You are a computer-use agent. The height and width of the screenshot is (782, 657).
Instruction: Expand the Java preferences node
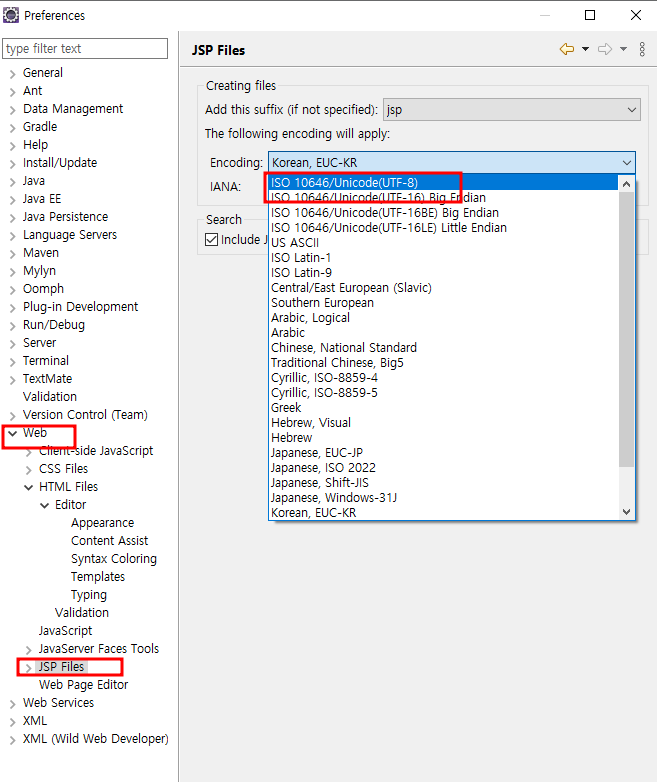[12, 182]
